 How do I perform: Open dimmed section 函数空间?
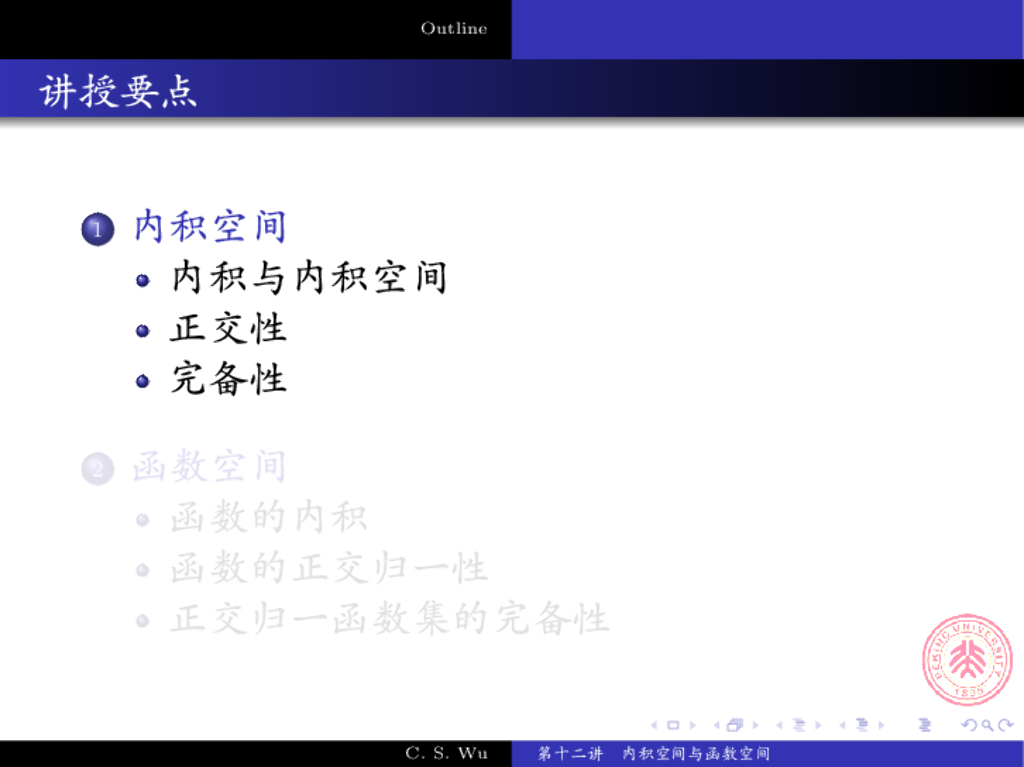click(210, 466)
